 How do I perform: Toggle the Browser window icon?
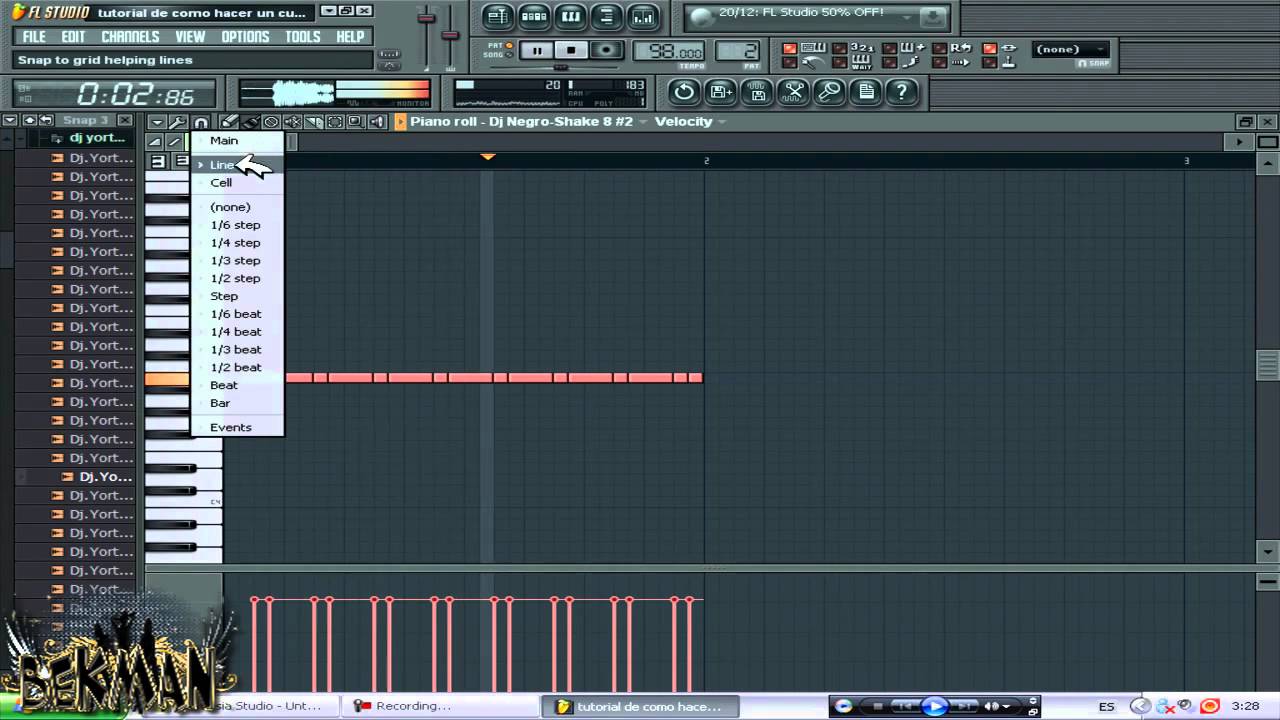click(606, 16)
